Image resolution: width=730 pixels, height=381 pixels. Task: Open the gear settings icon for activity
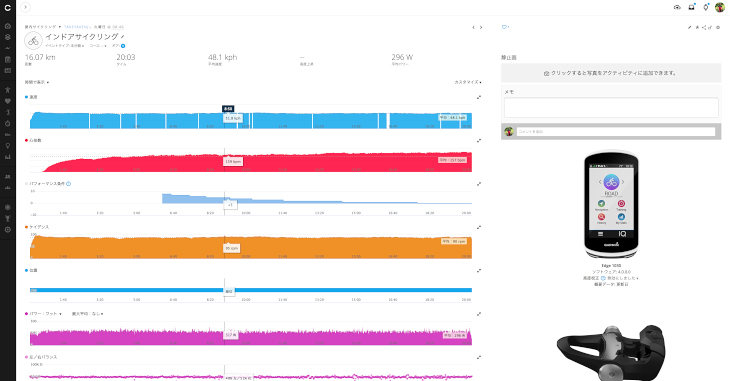pos(718,27)
